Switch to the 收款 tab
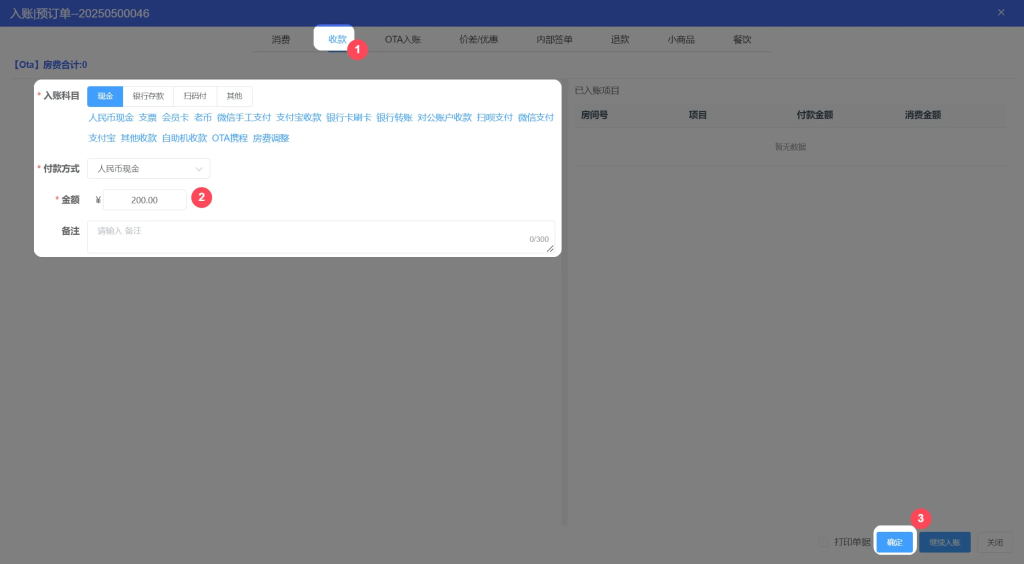1024x564 pixels. pyautogui.click(x=337, y=39)
